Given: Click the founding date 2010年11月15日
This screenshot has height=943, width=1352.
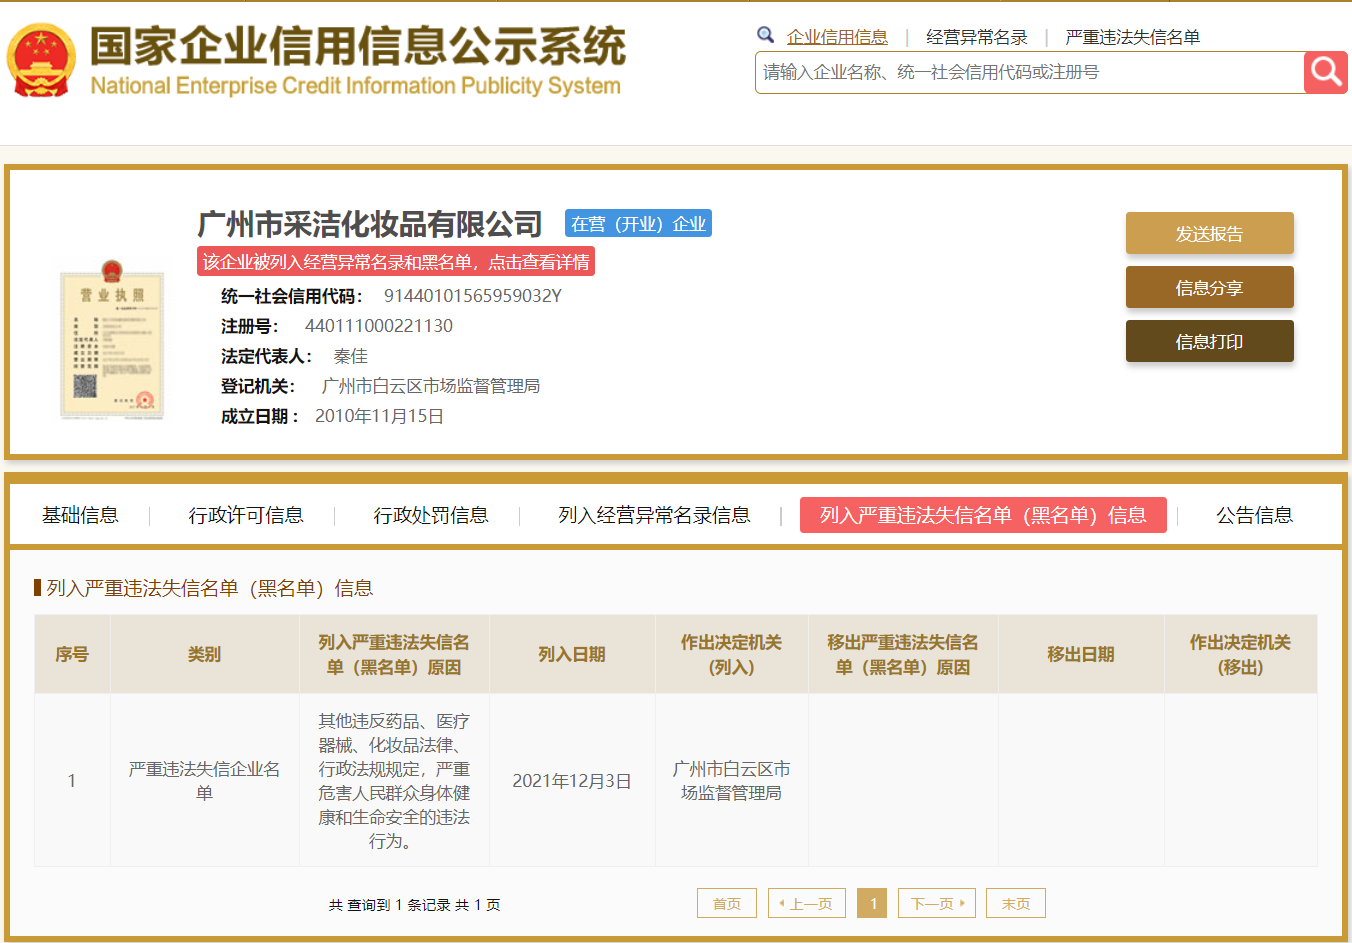Looking at the screenshot, I should pyautogui.click(x=380, y=416).
